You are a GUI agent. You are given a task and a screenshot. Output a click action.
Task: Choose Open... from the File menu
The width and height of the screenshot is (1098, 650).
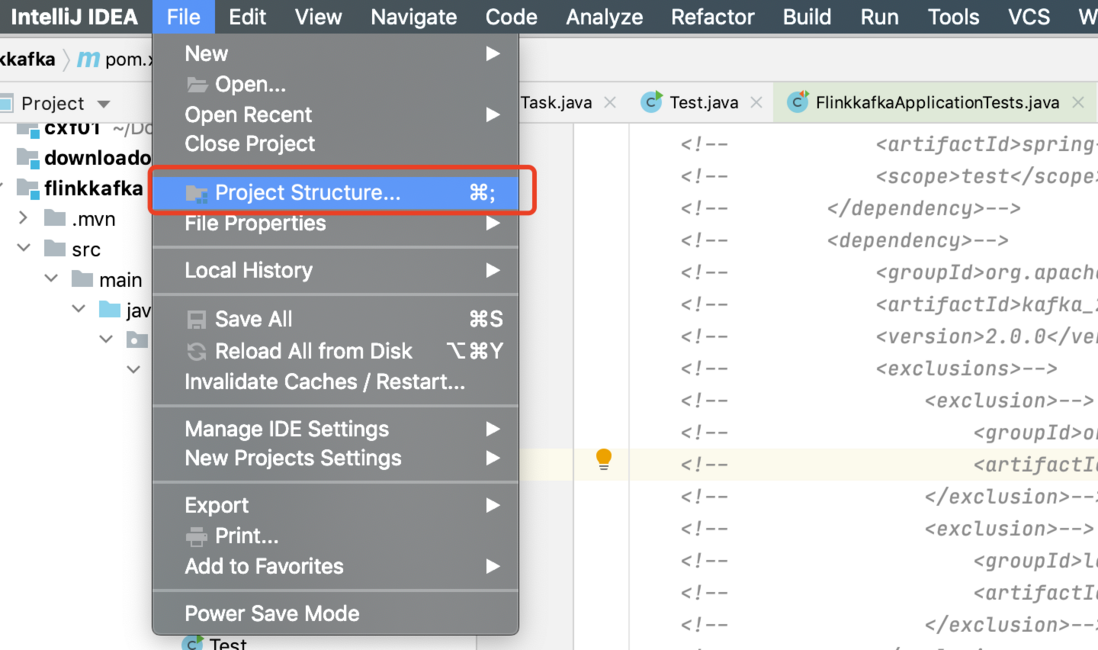point(335,85)
